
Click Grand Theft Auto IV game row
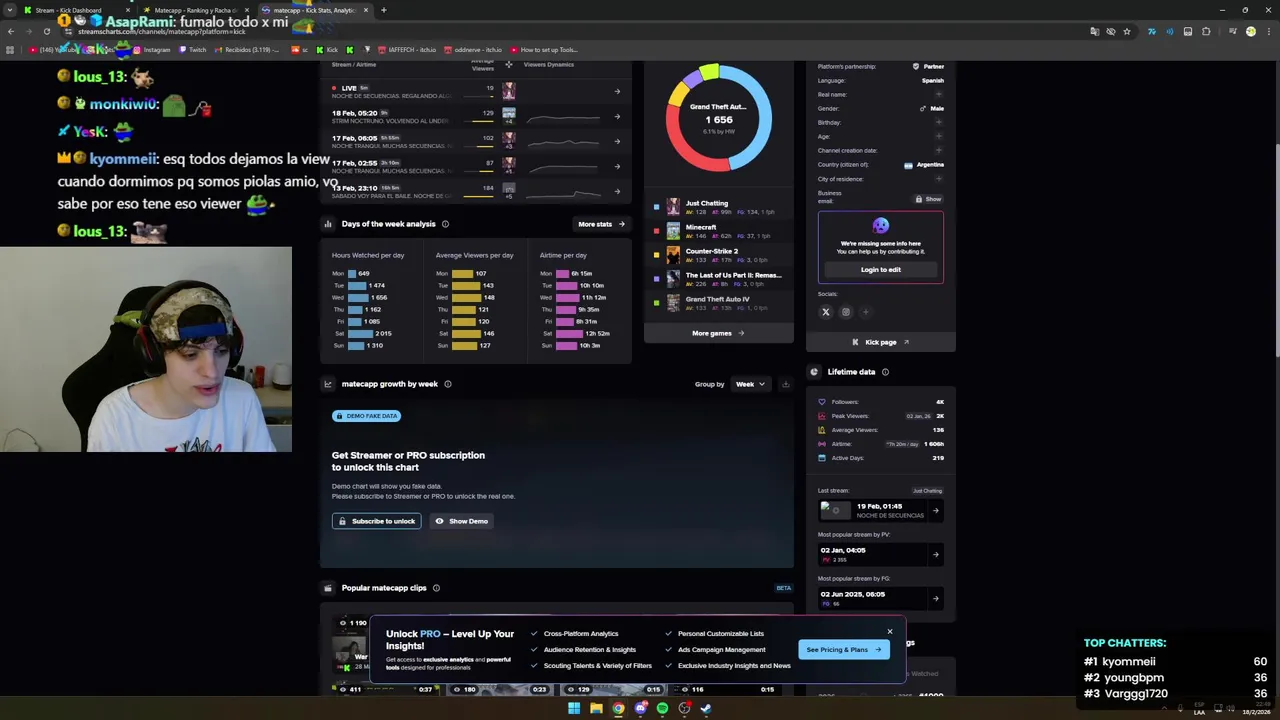pyautogui.click(x=718, y=303)
